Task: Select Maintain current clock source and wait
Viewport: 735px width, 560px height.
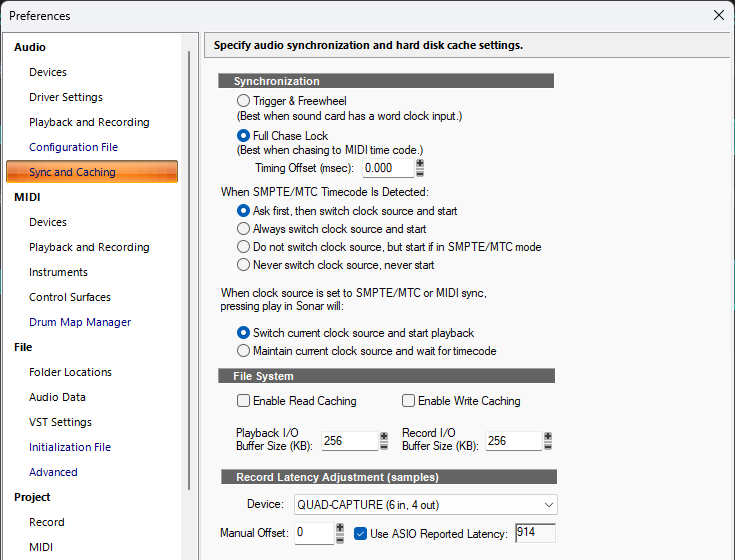Action: click(243, 351)
